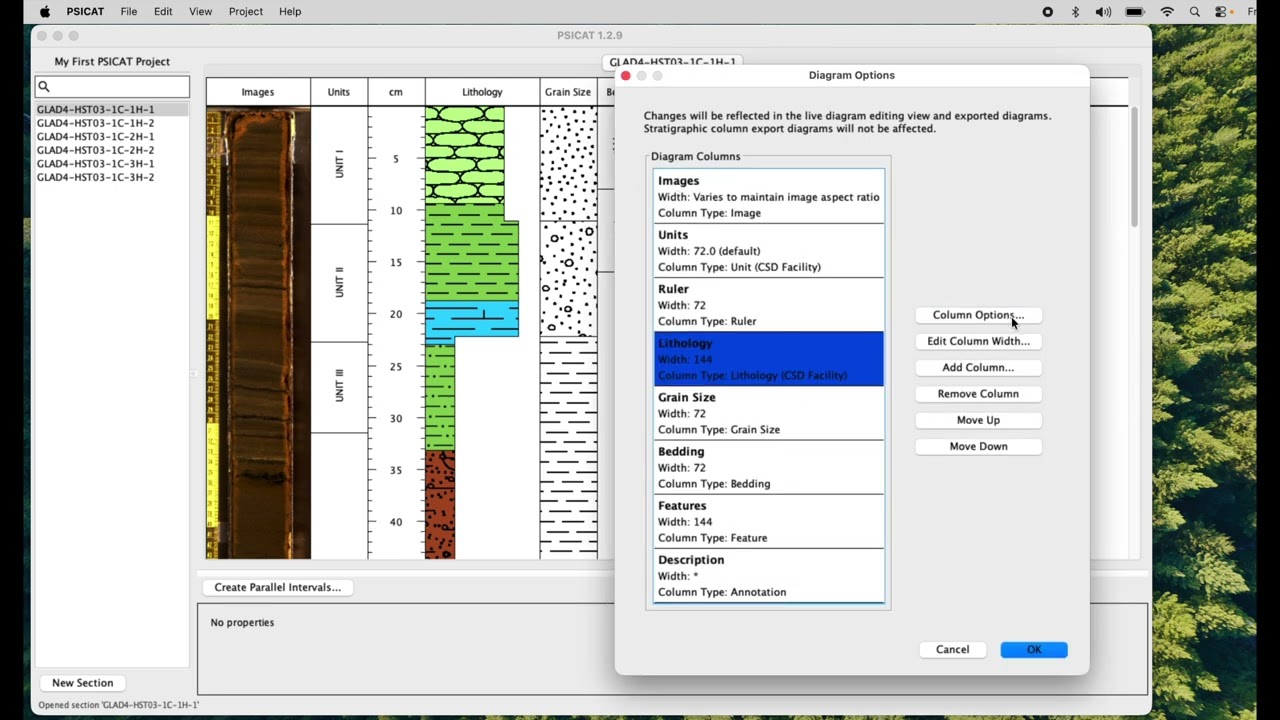Image resolution: width=1280 pixels, height=720 pixels.
Task: Open the volume control in menu bar
Action: (1103, 12)
